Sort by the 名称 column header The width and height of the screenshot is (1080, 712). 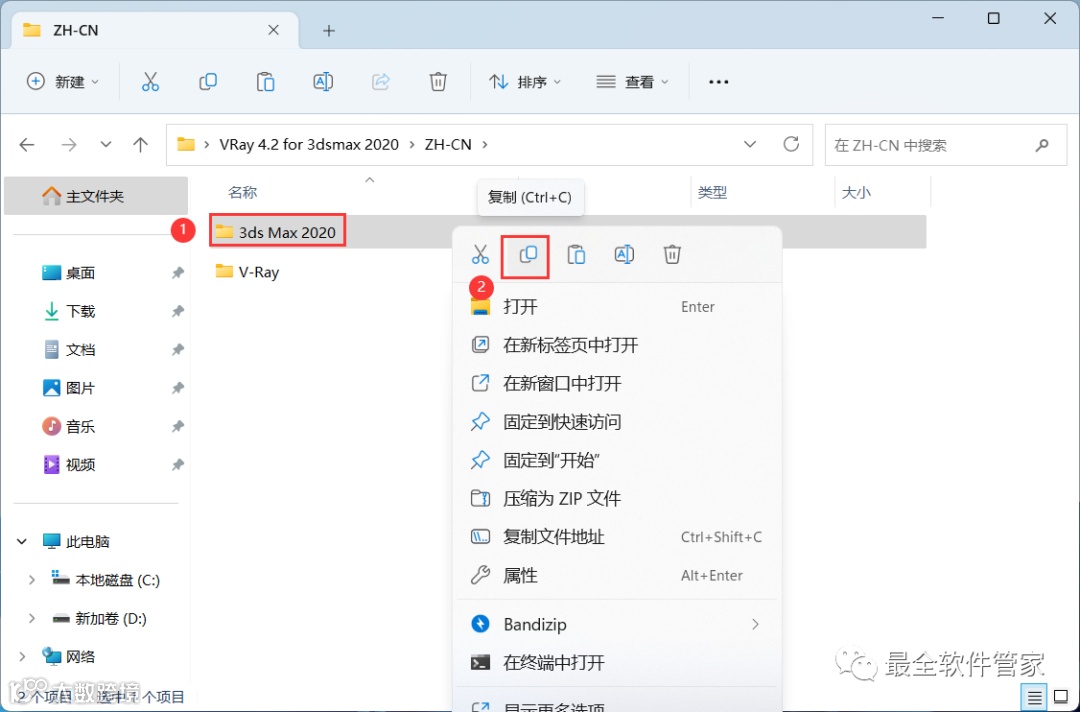(242, 193)
